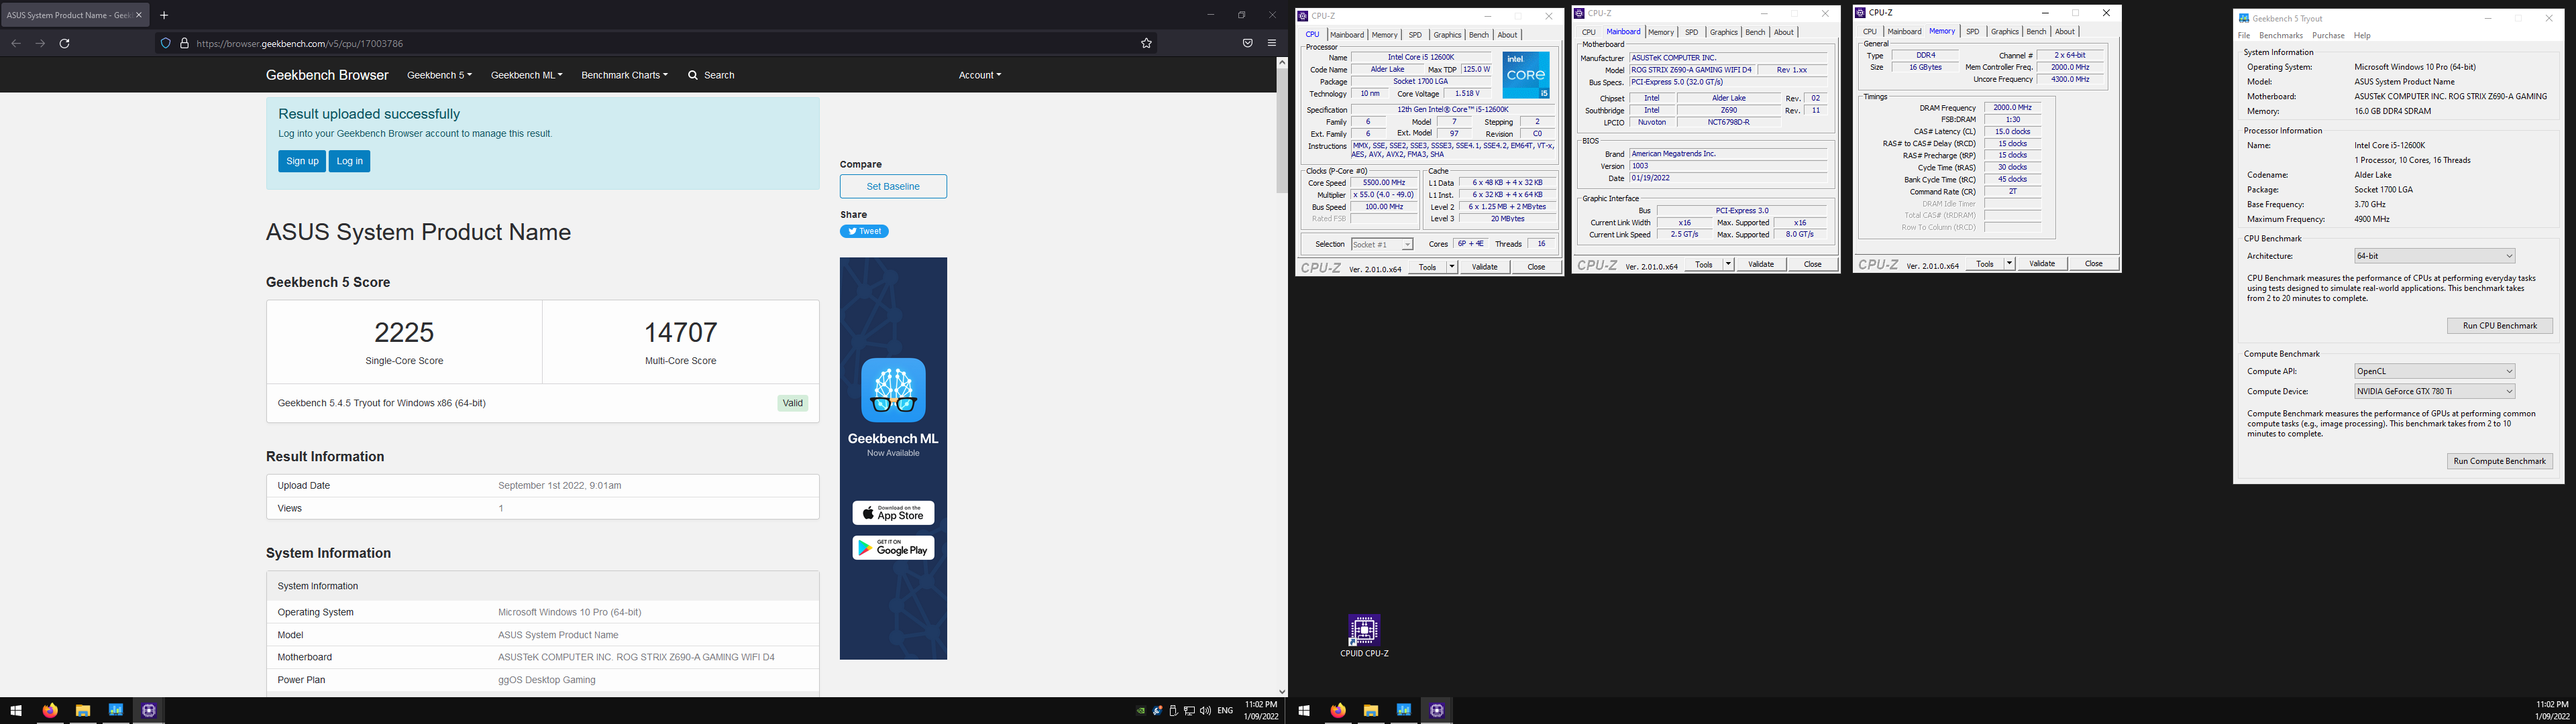Click the Set Baseline button
2576x724 pixels.
click(893, 186)
